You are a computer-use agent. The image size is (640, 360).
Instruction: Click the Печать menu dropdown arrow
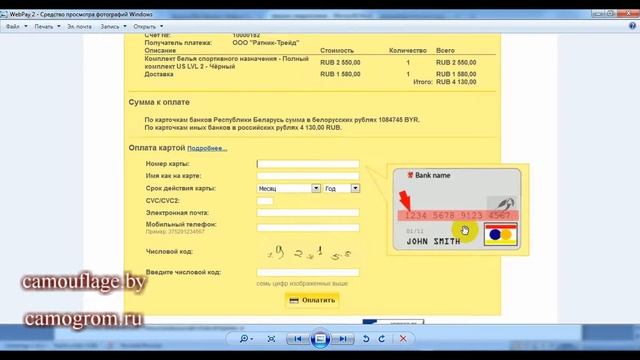coord(58,26)
